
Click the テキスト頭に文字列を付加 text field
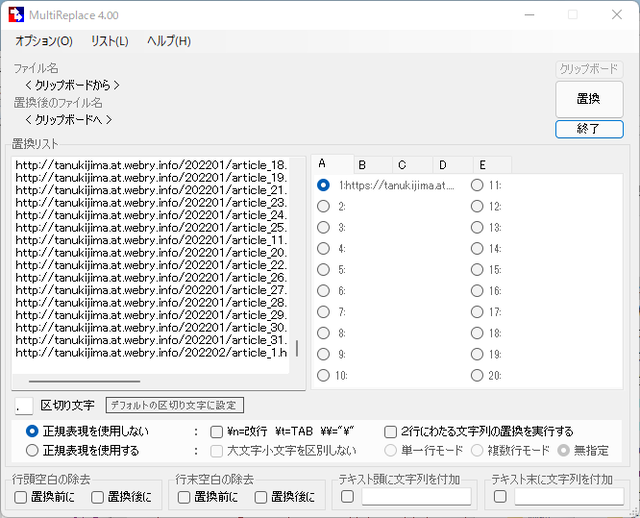[416, 496]
